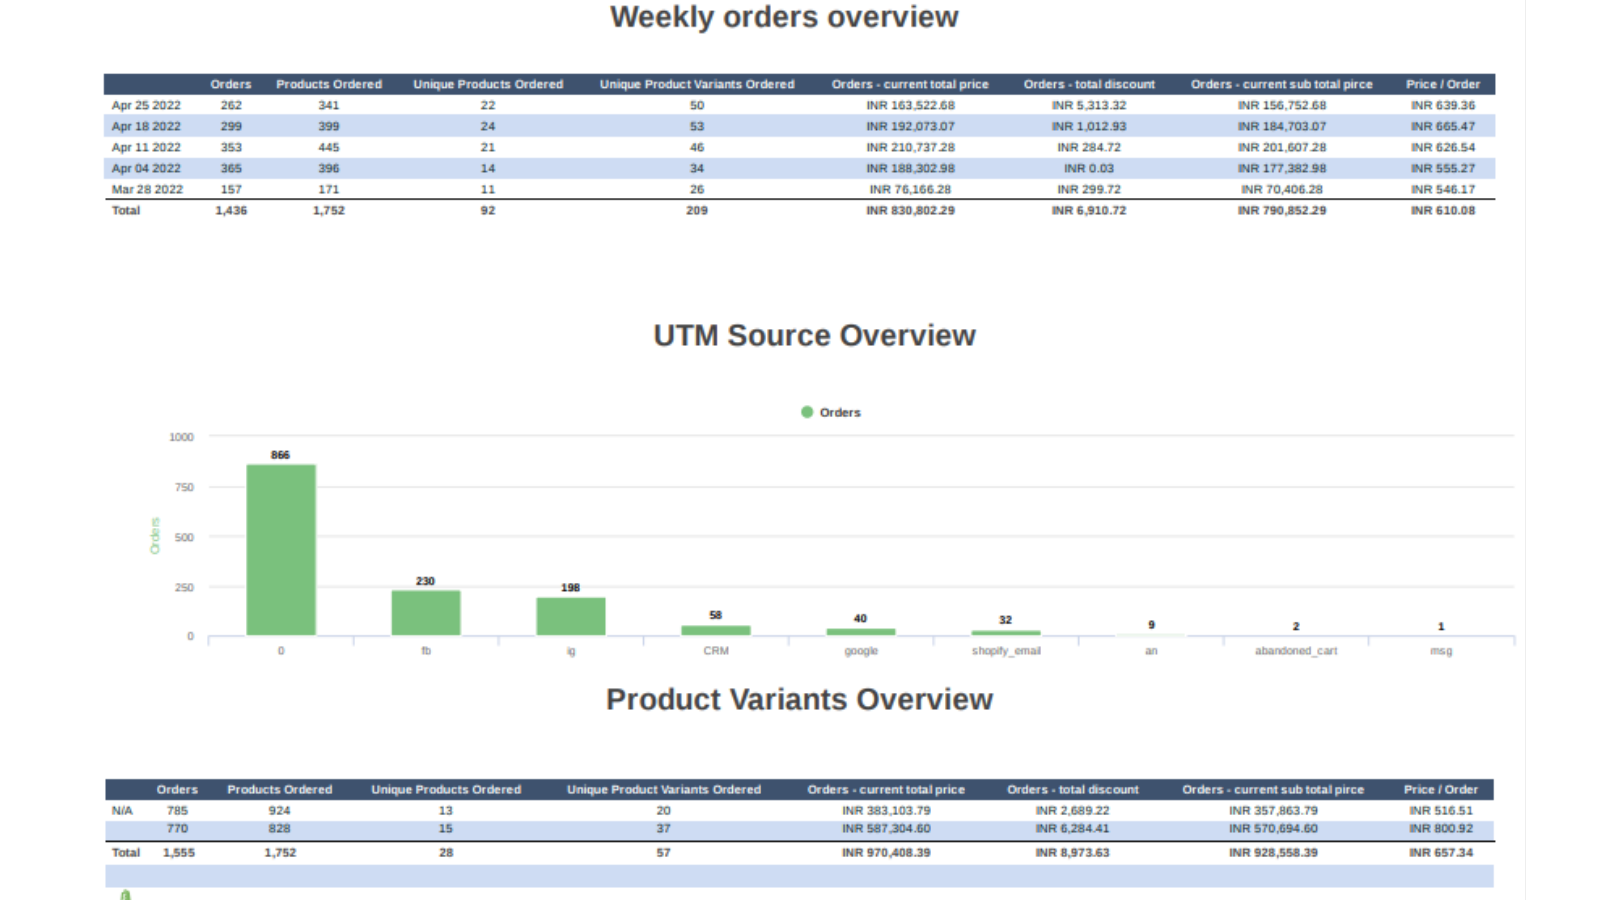Click the Orders column header in weekly table
Image resolution: width=1600 pixels, height=900 pixels.
pyautogui.click(x=231, y=84)
